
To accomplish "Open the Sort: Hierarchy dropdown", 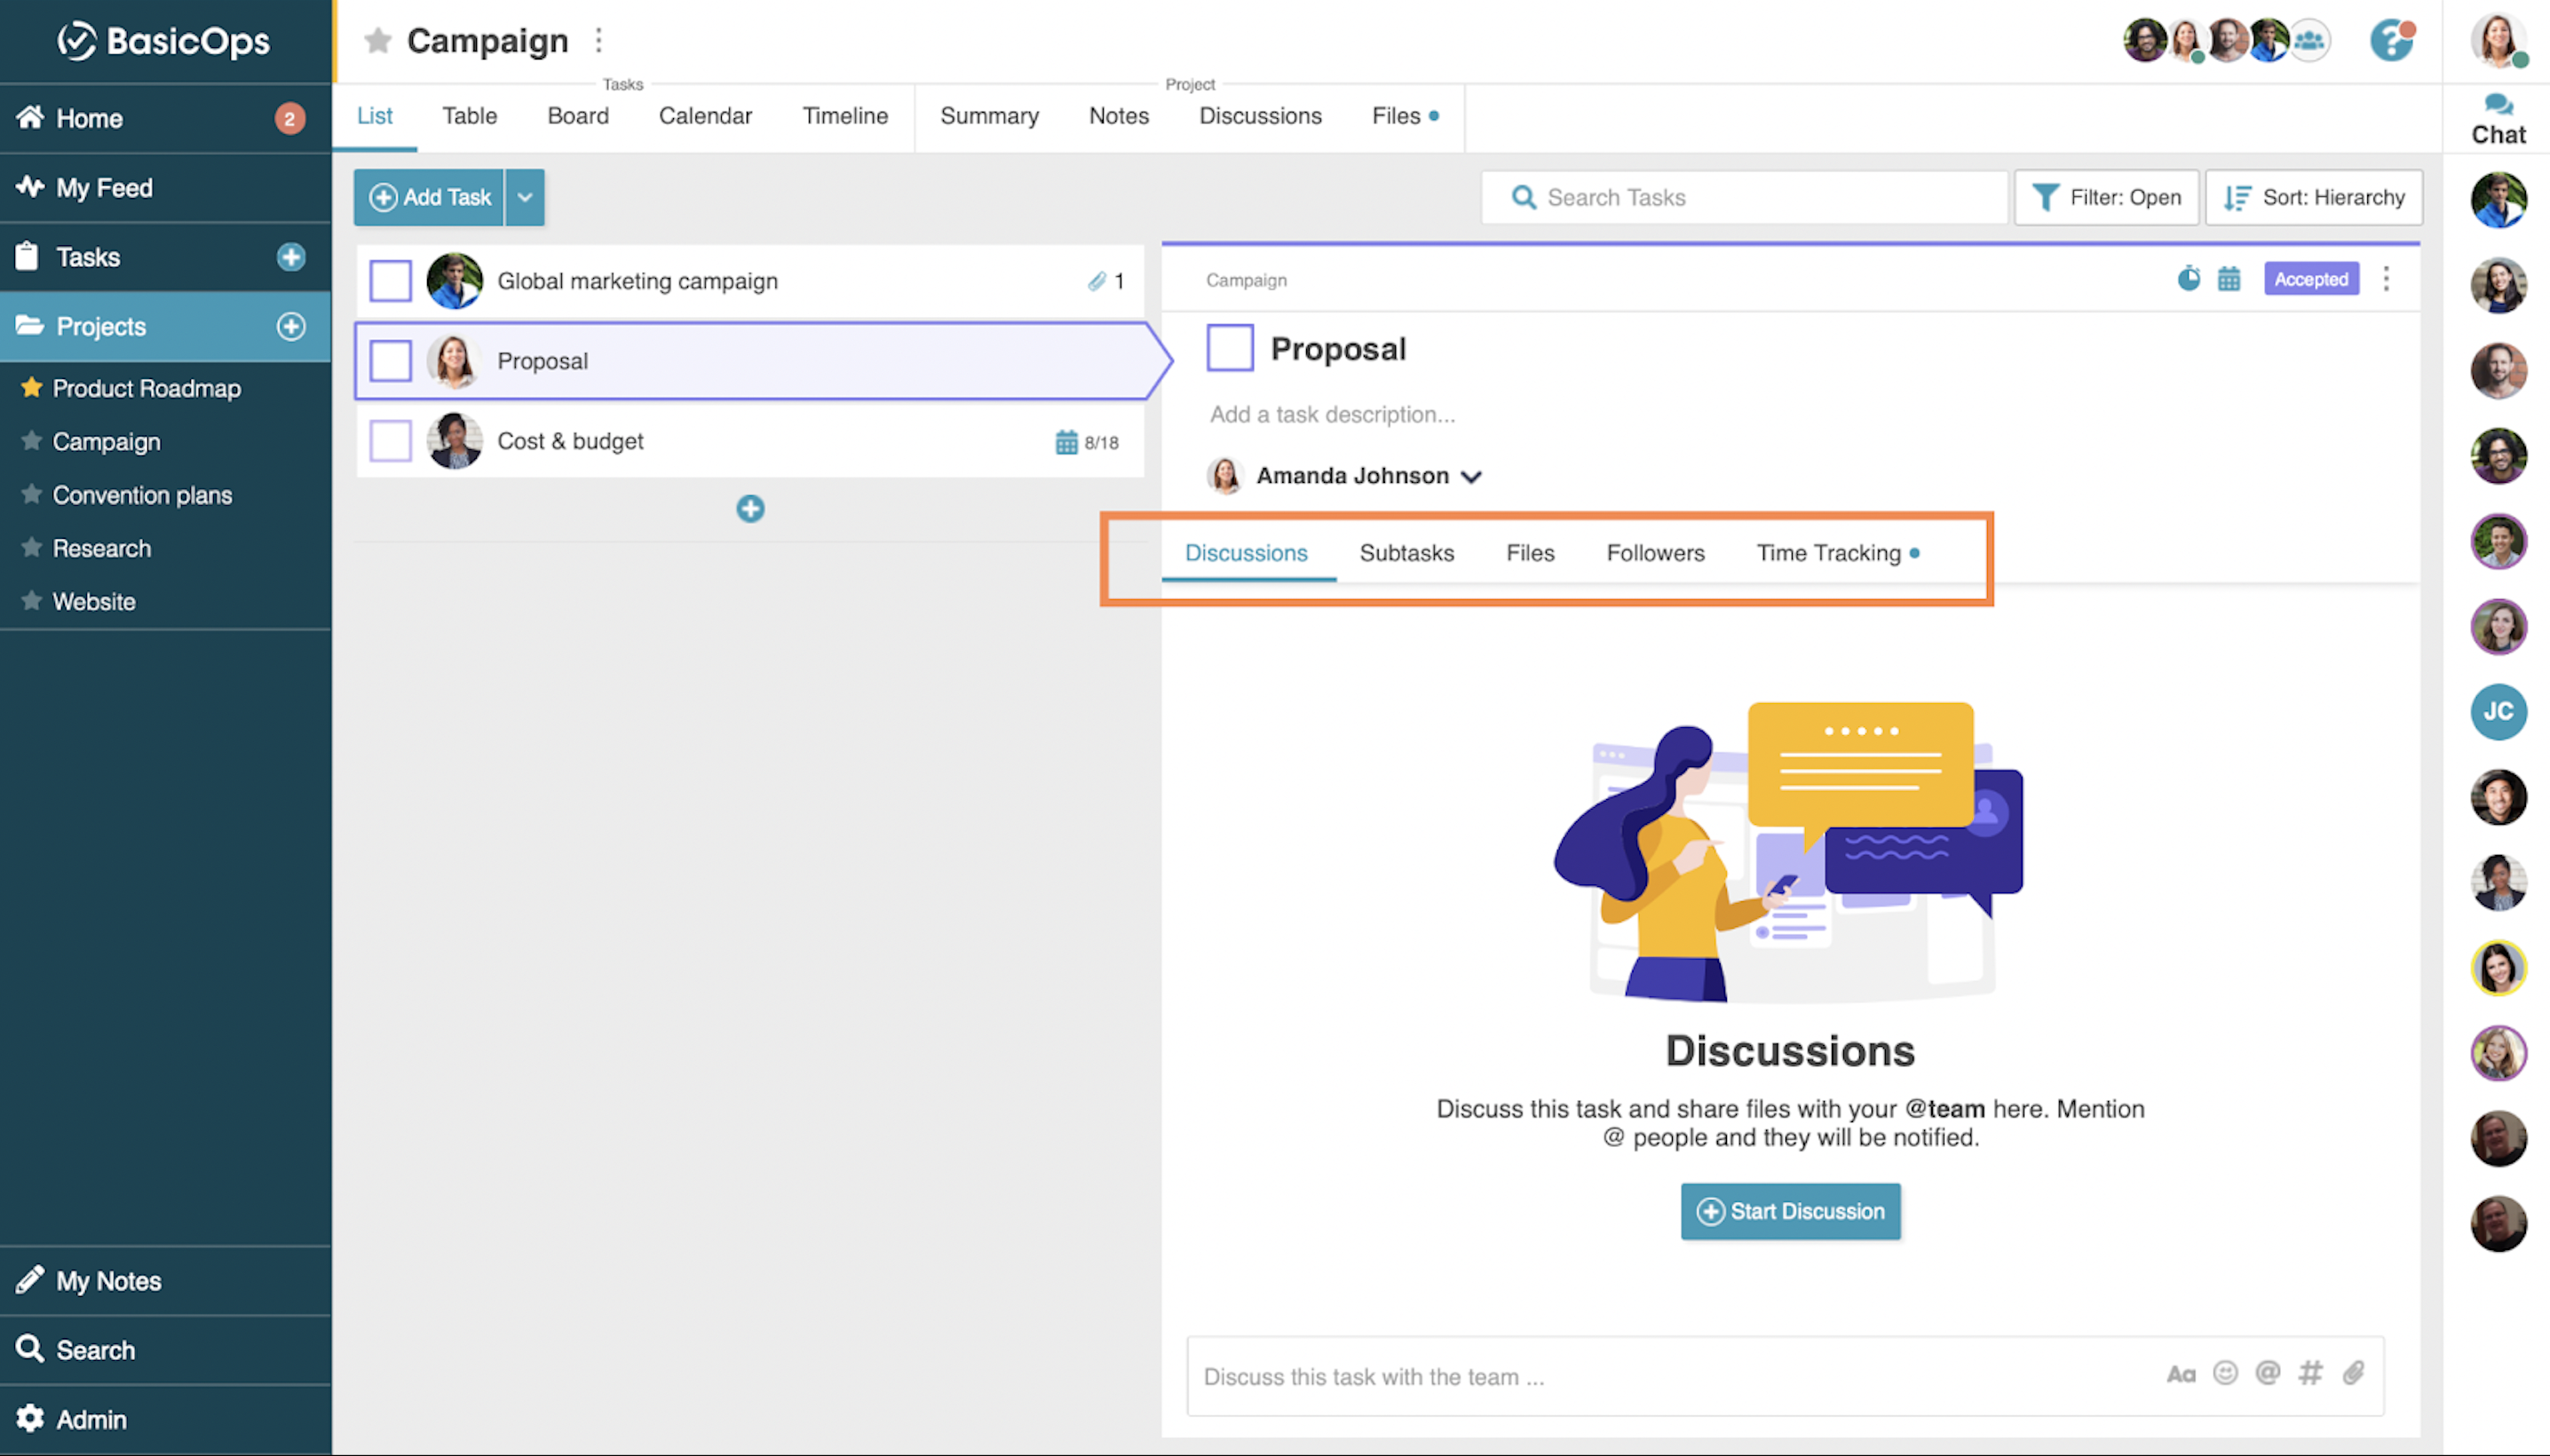I will pyautogui.click(x=2313, y=197).
